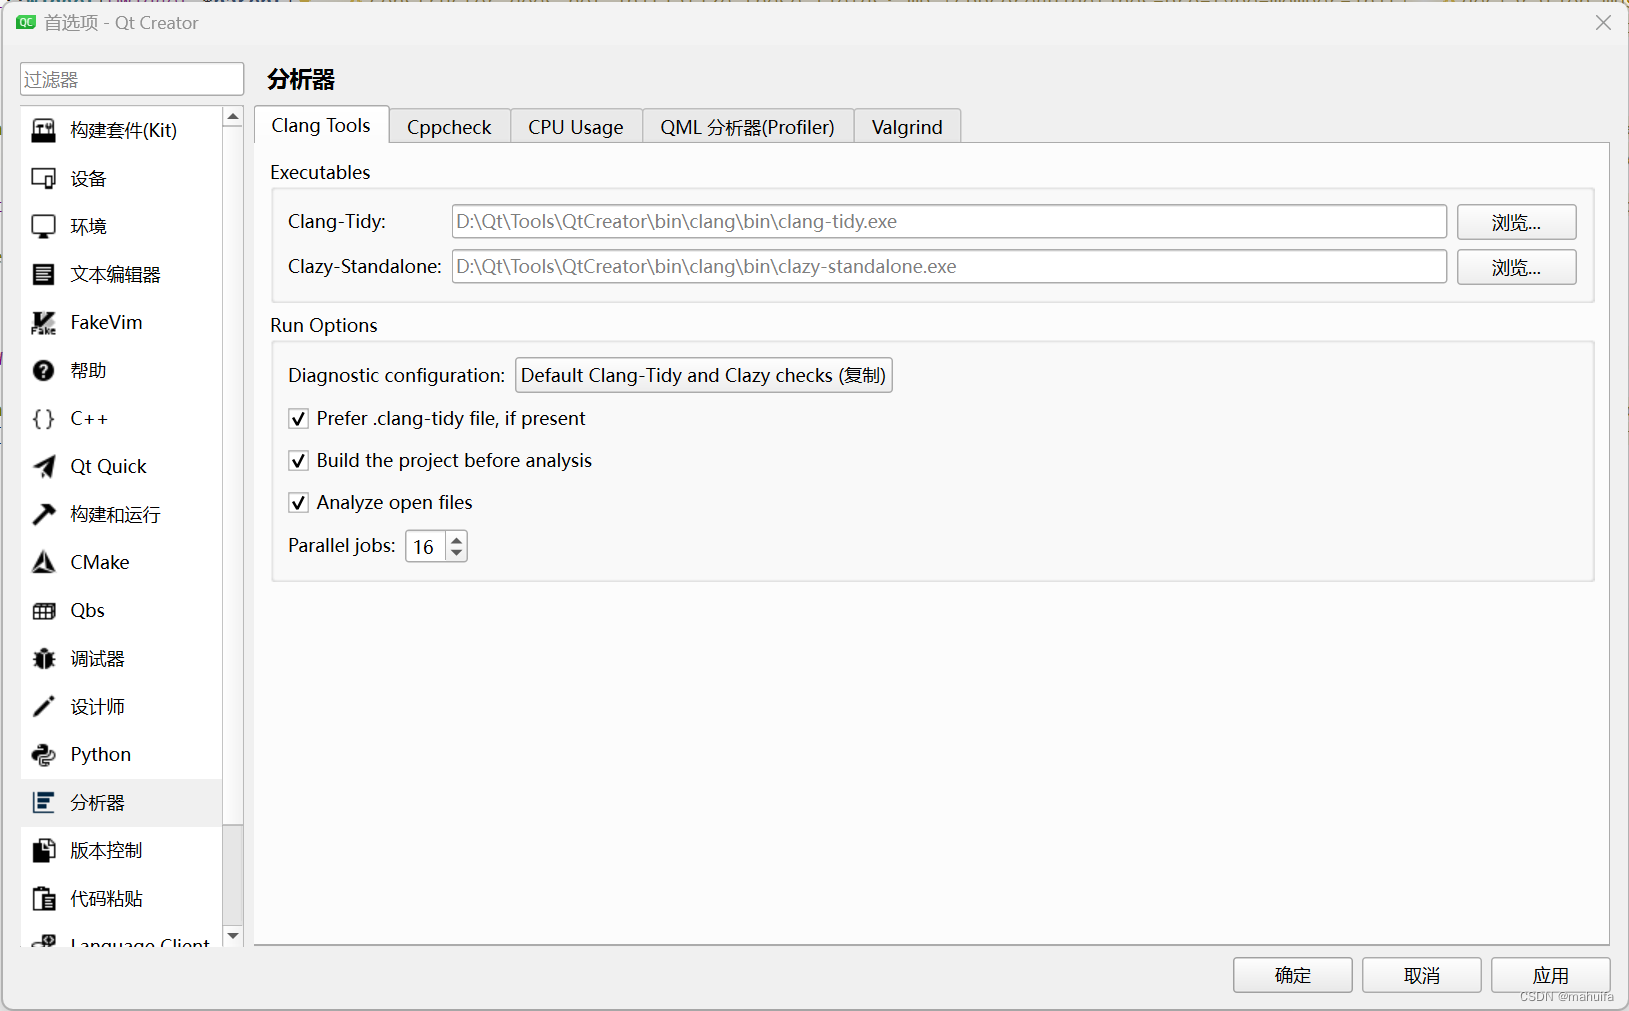Image resolution: width=1629 pixels, height=1011 pixels.
Task: Click the Parallel jobs value field
Action: click(x=425, y=546)
